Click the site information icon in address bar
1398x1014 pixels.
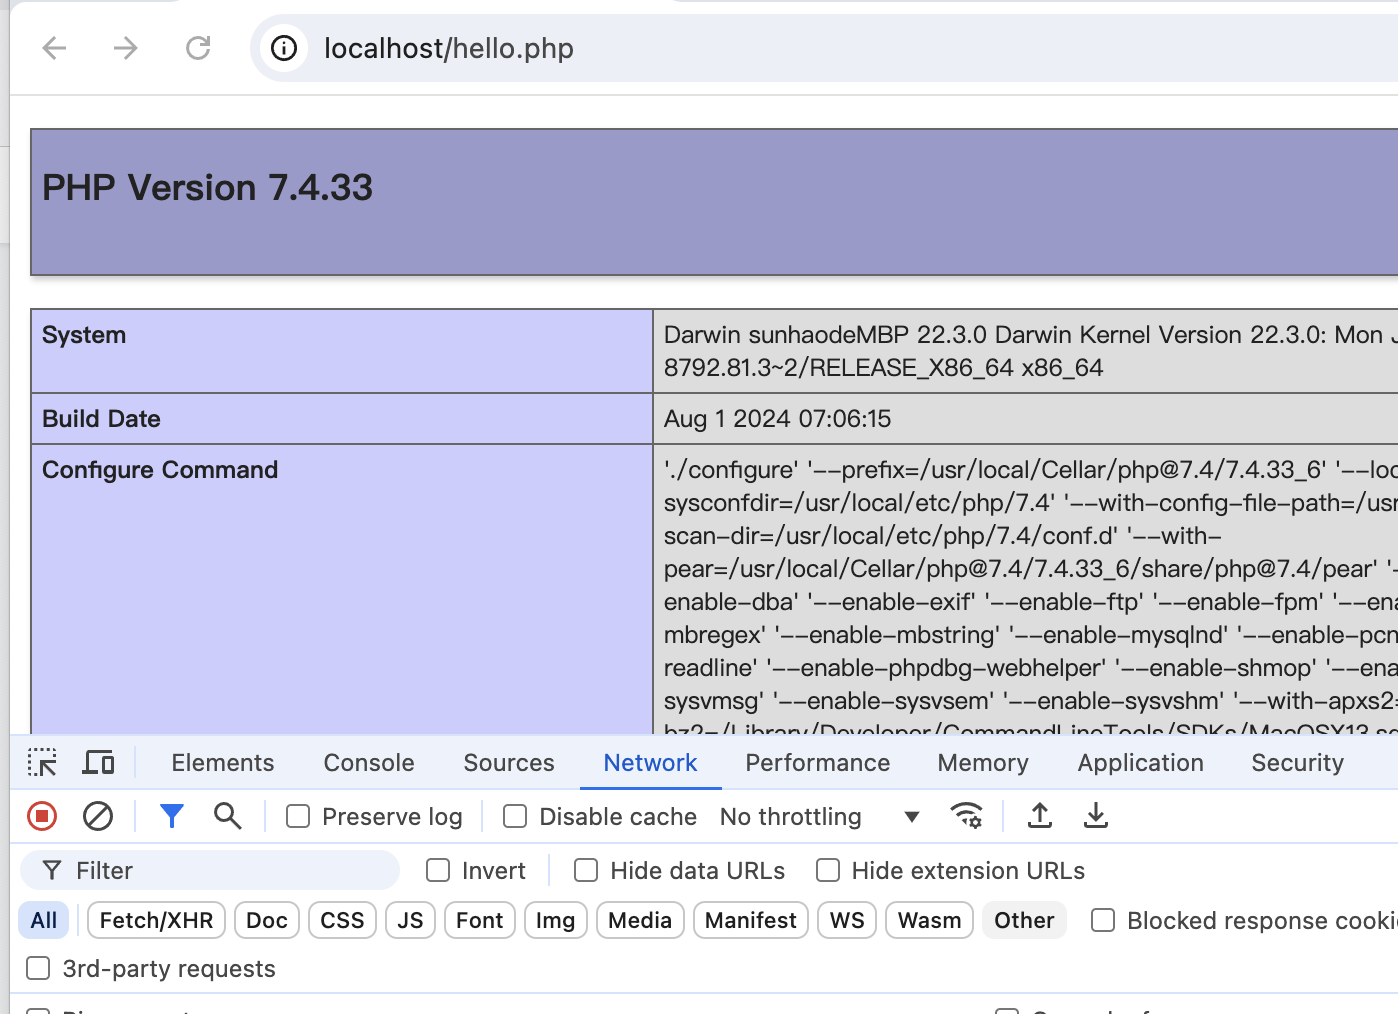tap(284, 48)
